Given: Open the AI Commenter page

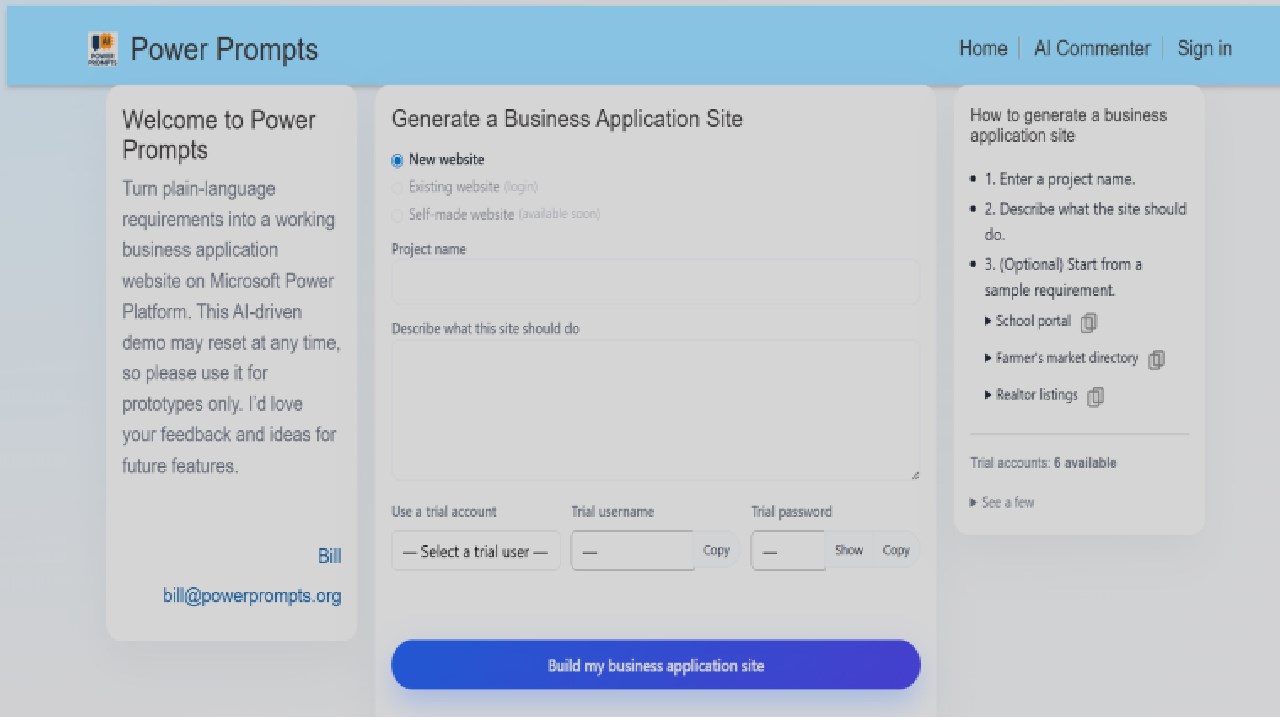Looking at the screenshot, I should pos(1092,48).
